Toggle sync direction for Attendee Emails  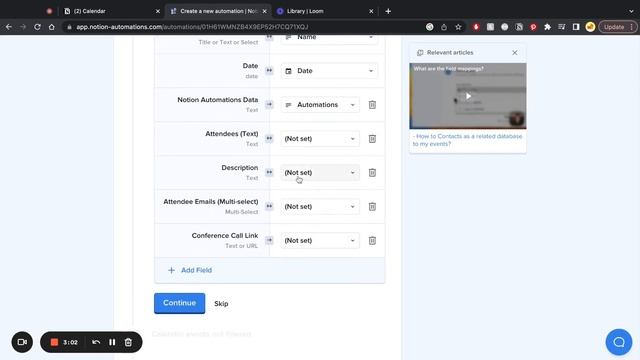click(x=269, y=206)
